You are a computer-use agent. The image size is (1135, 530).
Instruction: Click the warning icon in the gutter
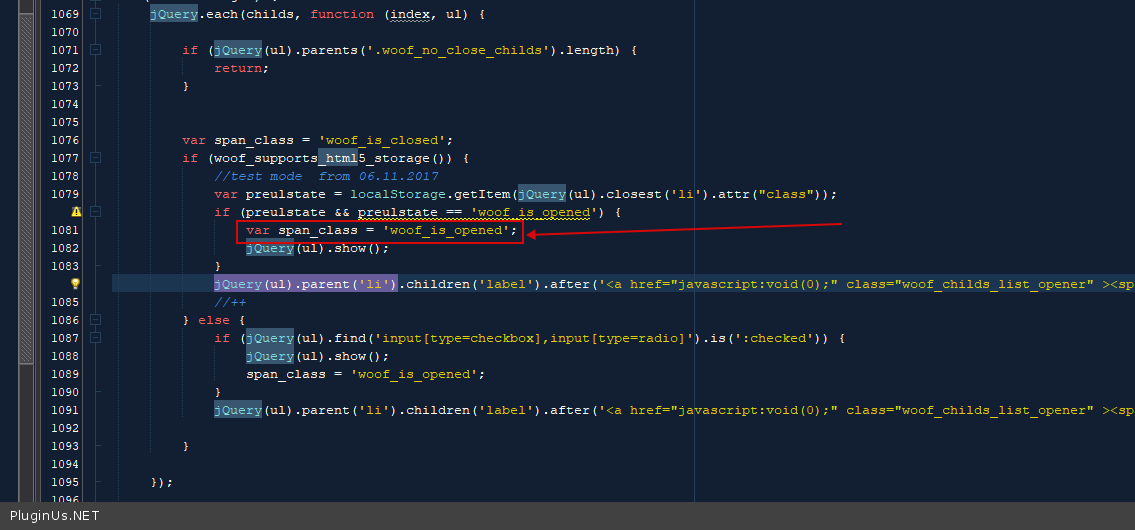click(x=76, y=212)
